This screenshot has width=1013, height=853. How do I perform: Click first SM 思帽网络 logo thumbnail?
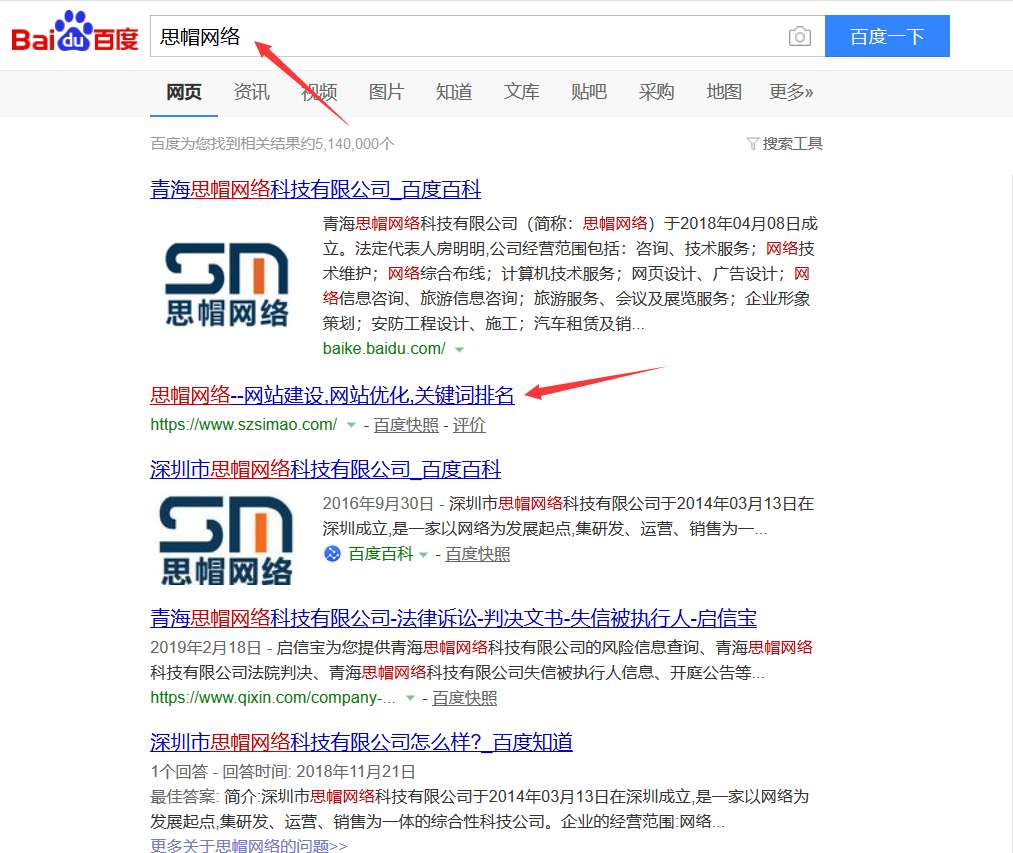click(227, 284)
